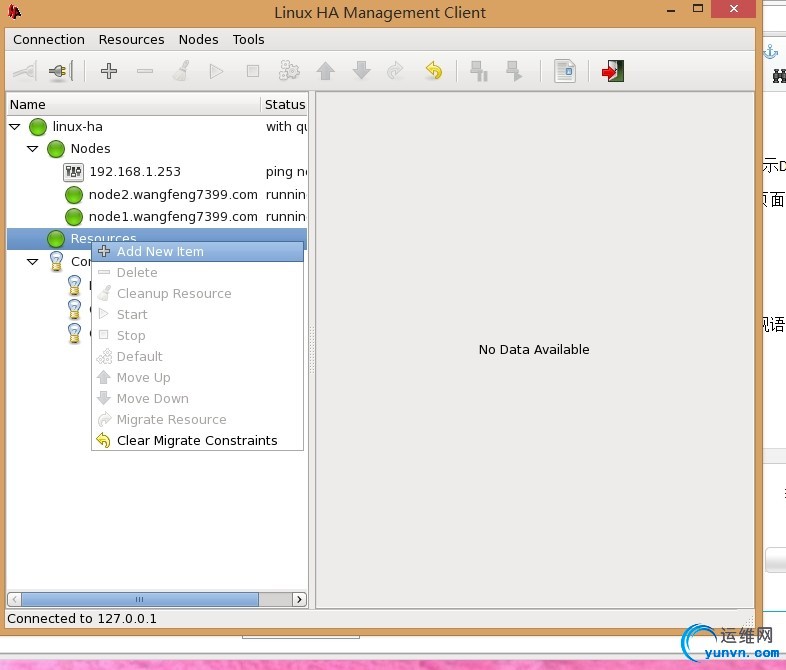
Task: Open the Resources menu
Action: [x=131, y=39]
